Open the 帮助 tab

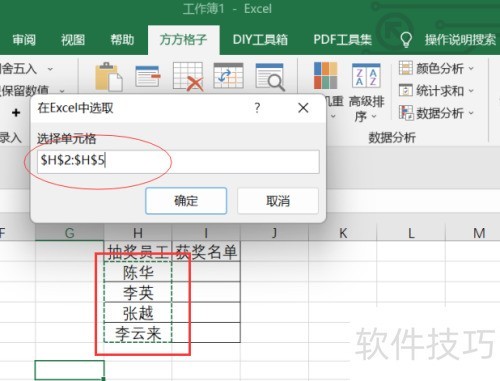[122, 40]
